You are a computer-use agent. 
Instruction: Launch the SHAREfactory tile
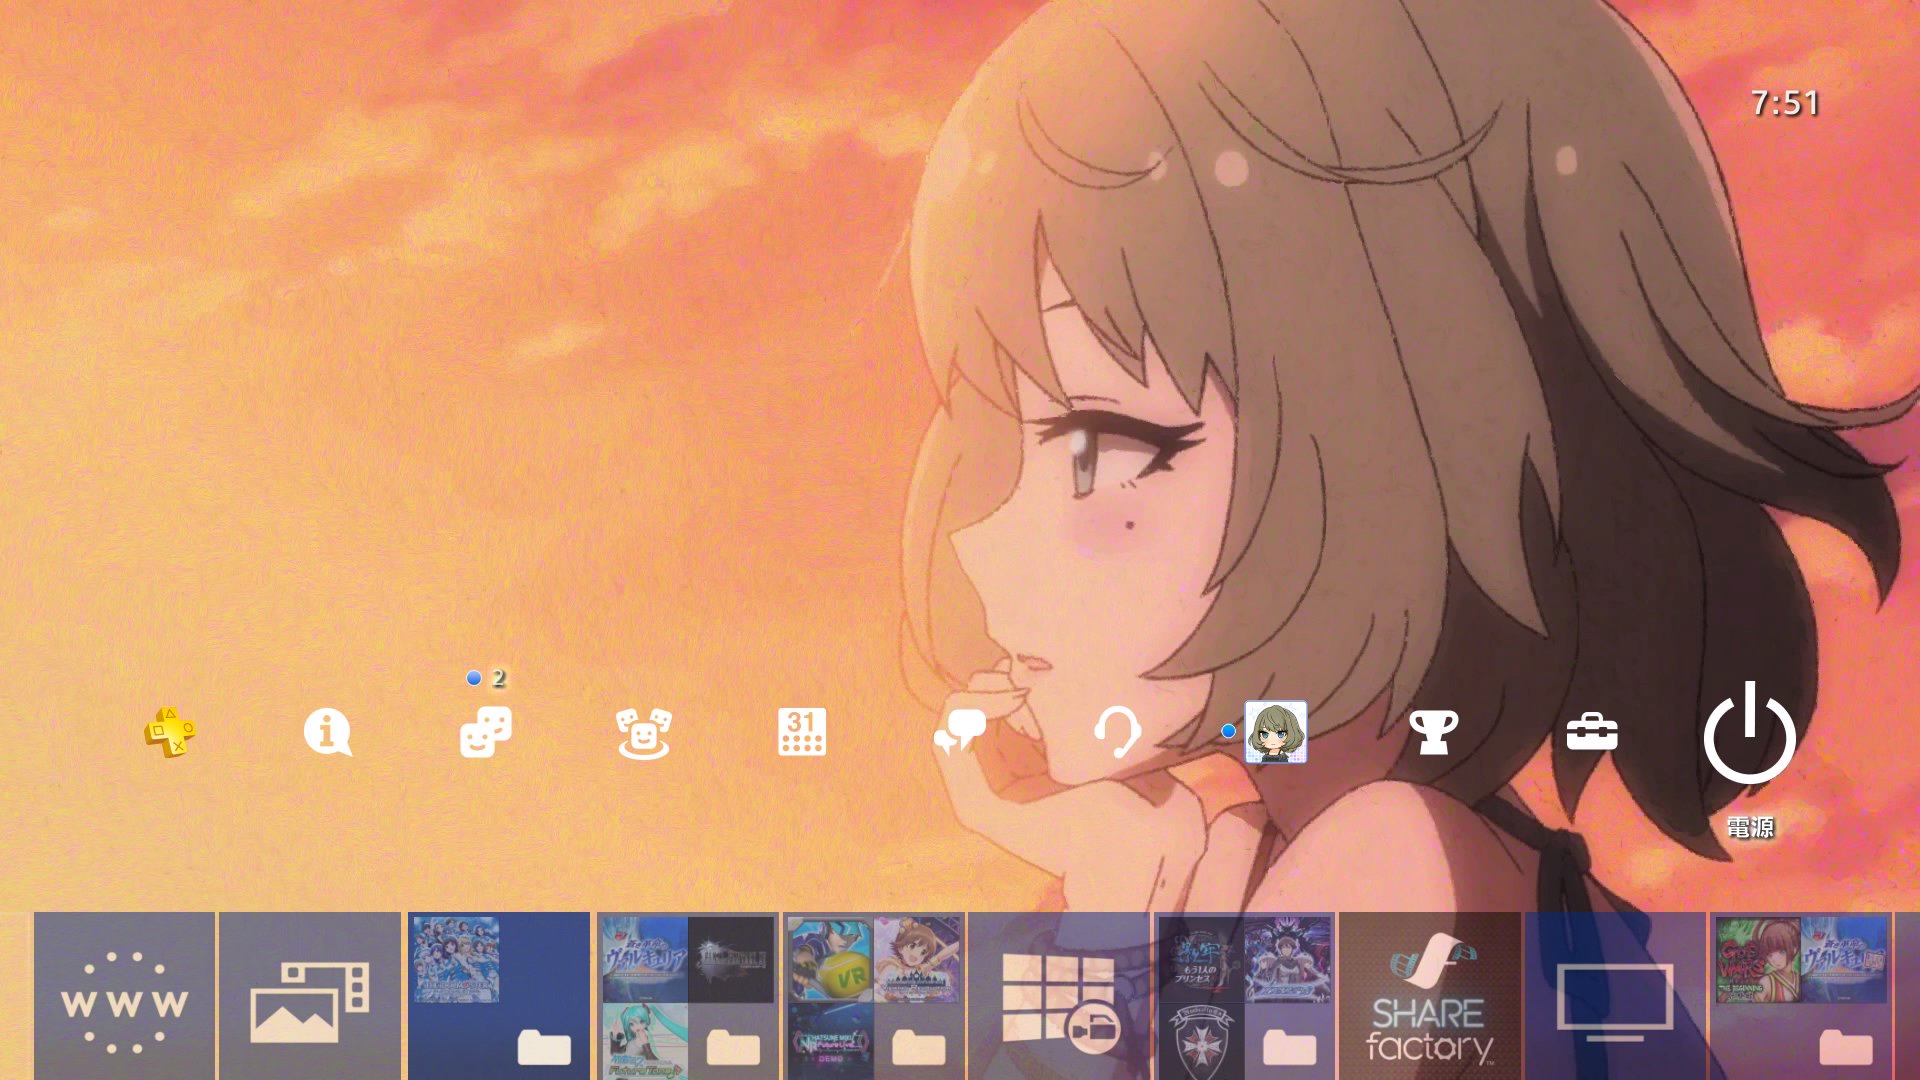(x=1430, y=996)
